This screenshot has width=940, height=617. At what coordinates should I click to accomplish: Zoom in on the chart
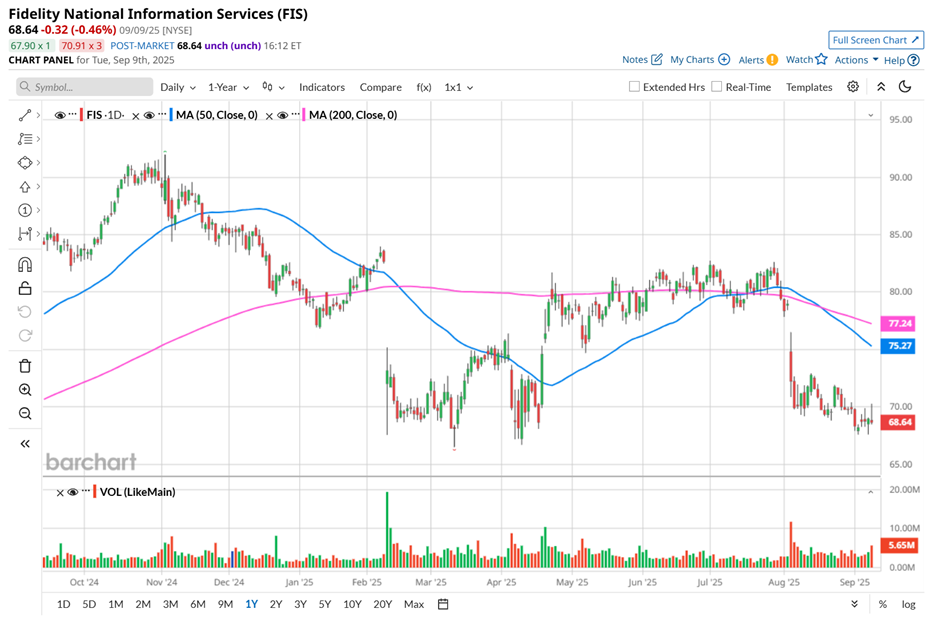click(x=25, y=390)
